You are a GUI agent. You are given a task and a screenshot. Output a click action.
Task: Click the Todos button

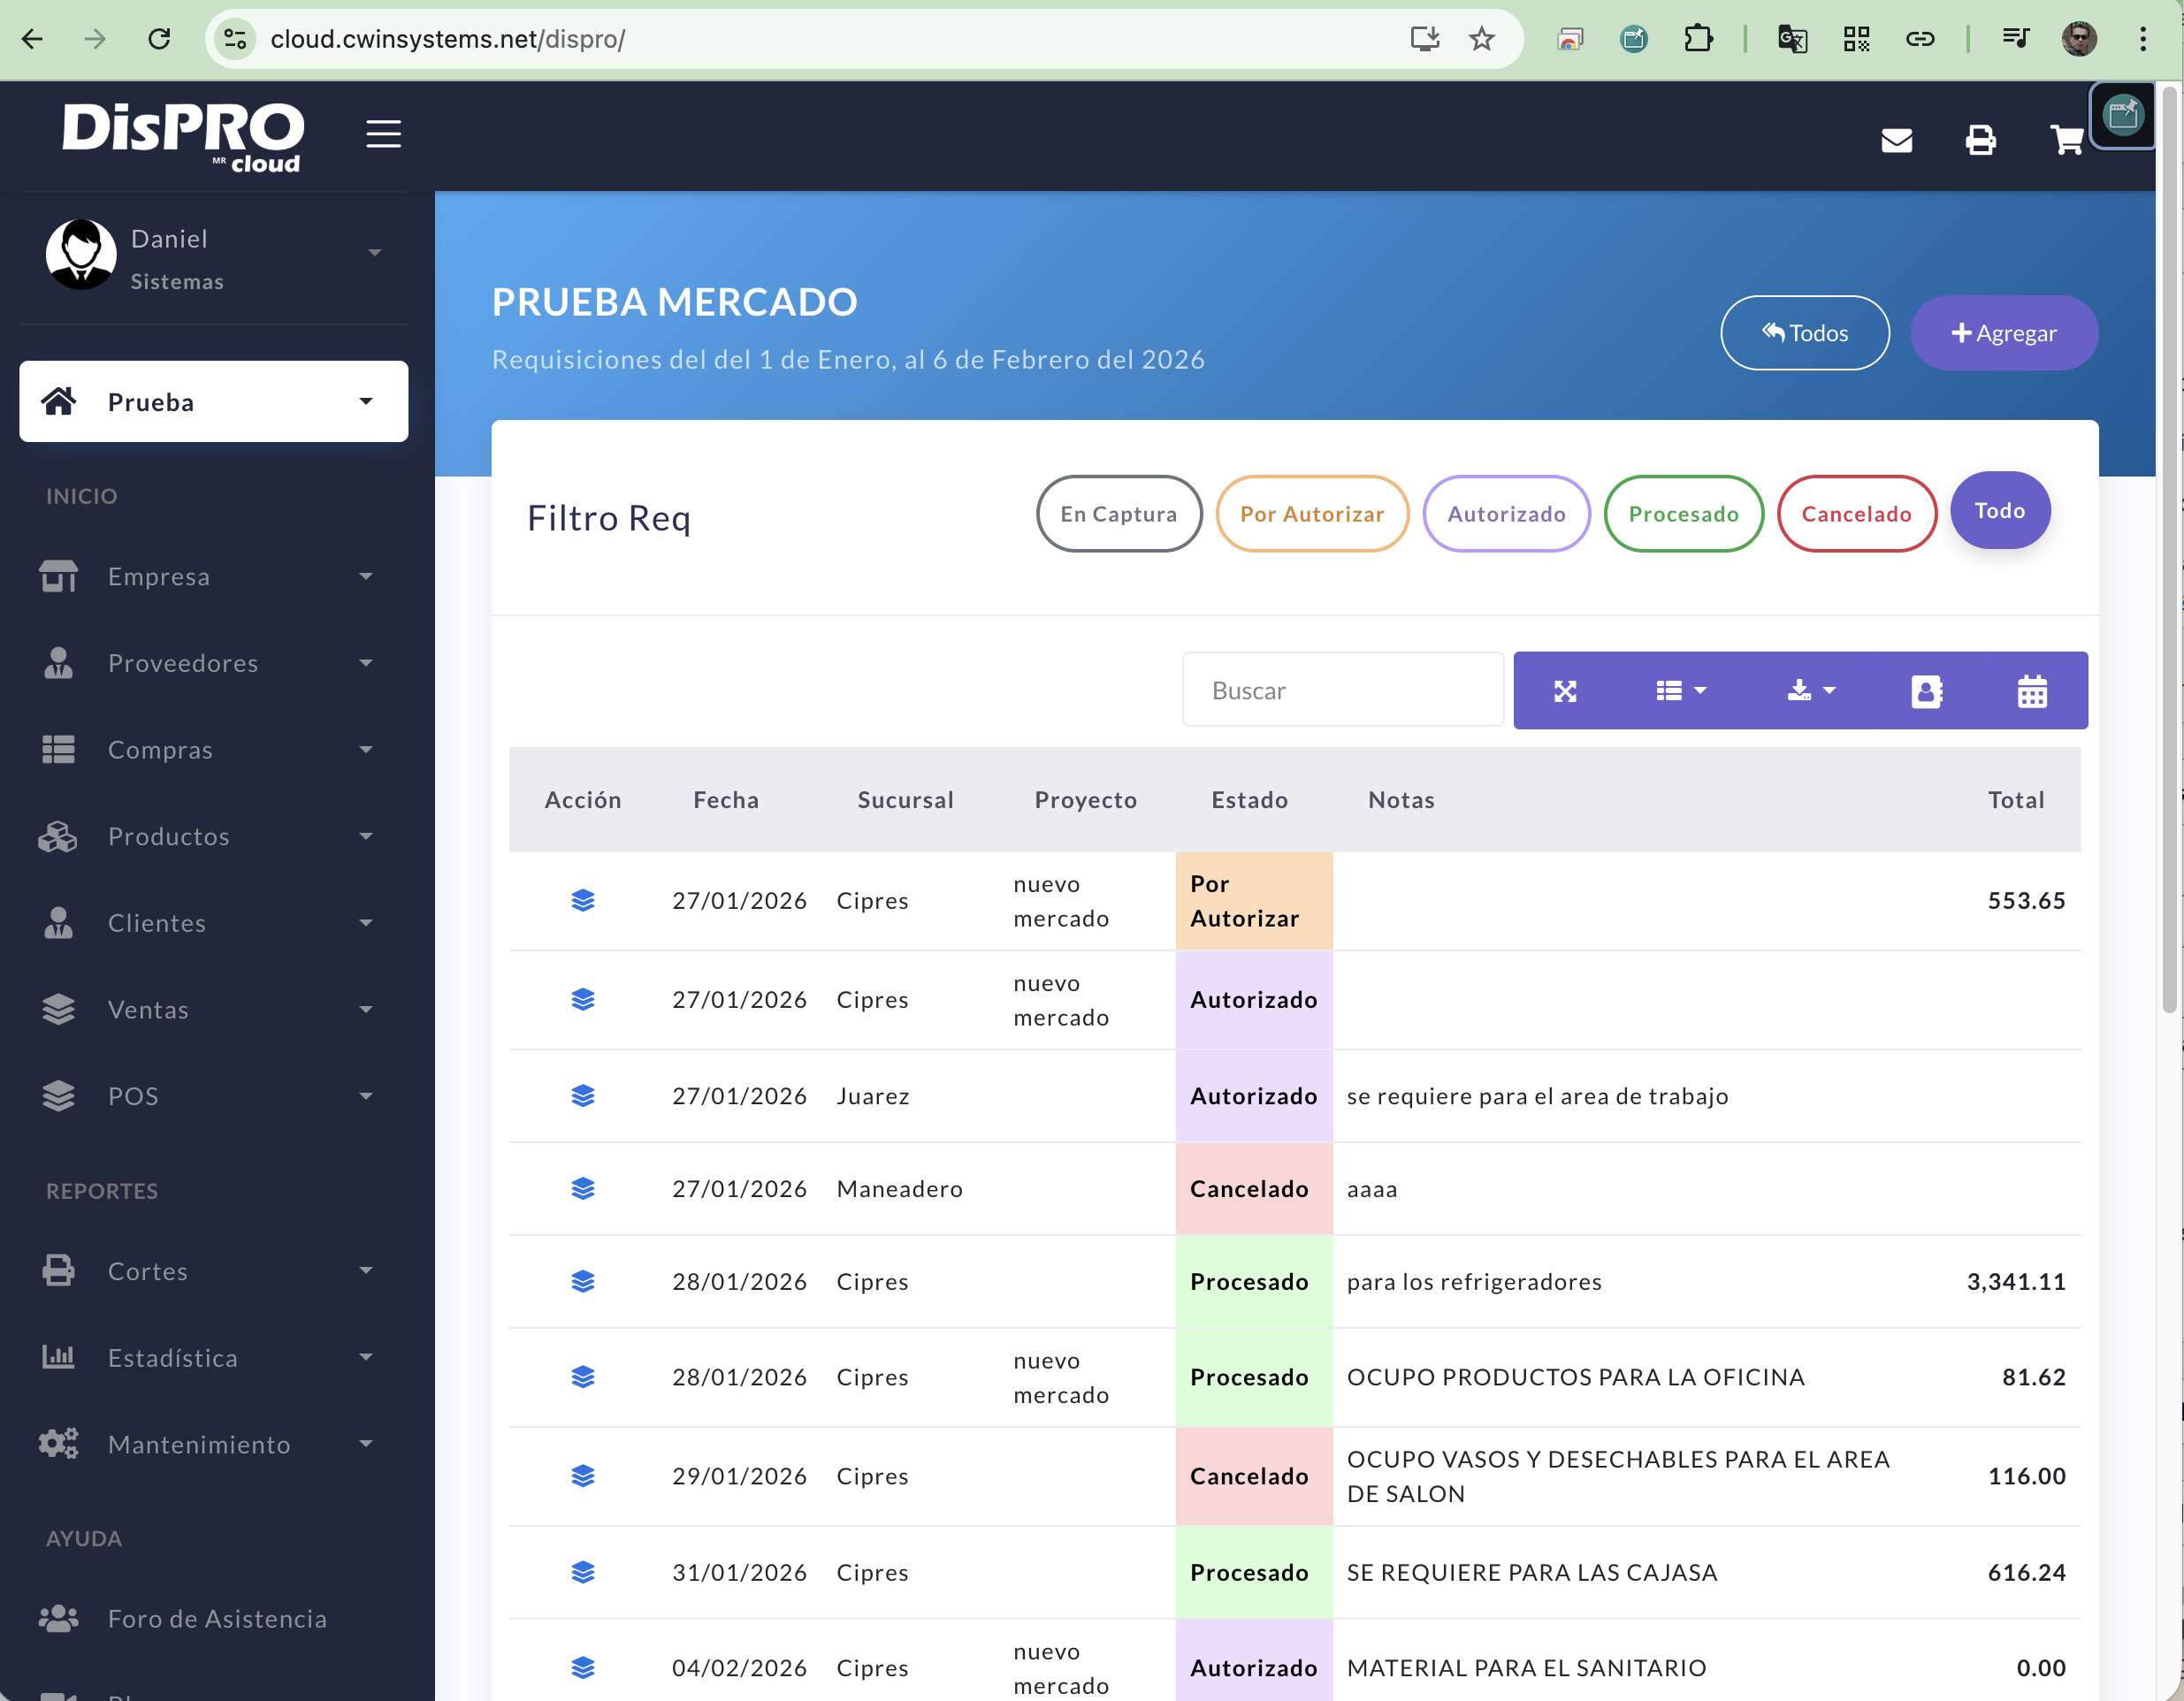click(1804, 333)
